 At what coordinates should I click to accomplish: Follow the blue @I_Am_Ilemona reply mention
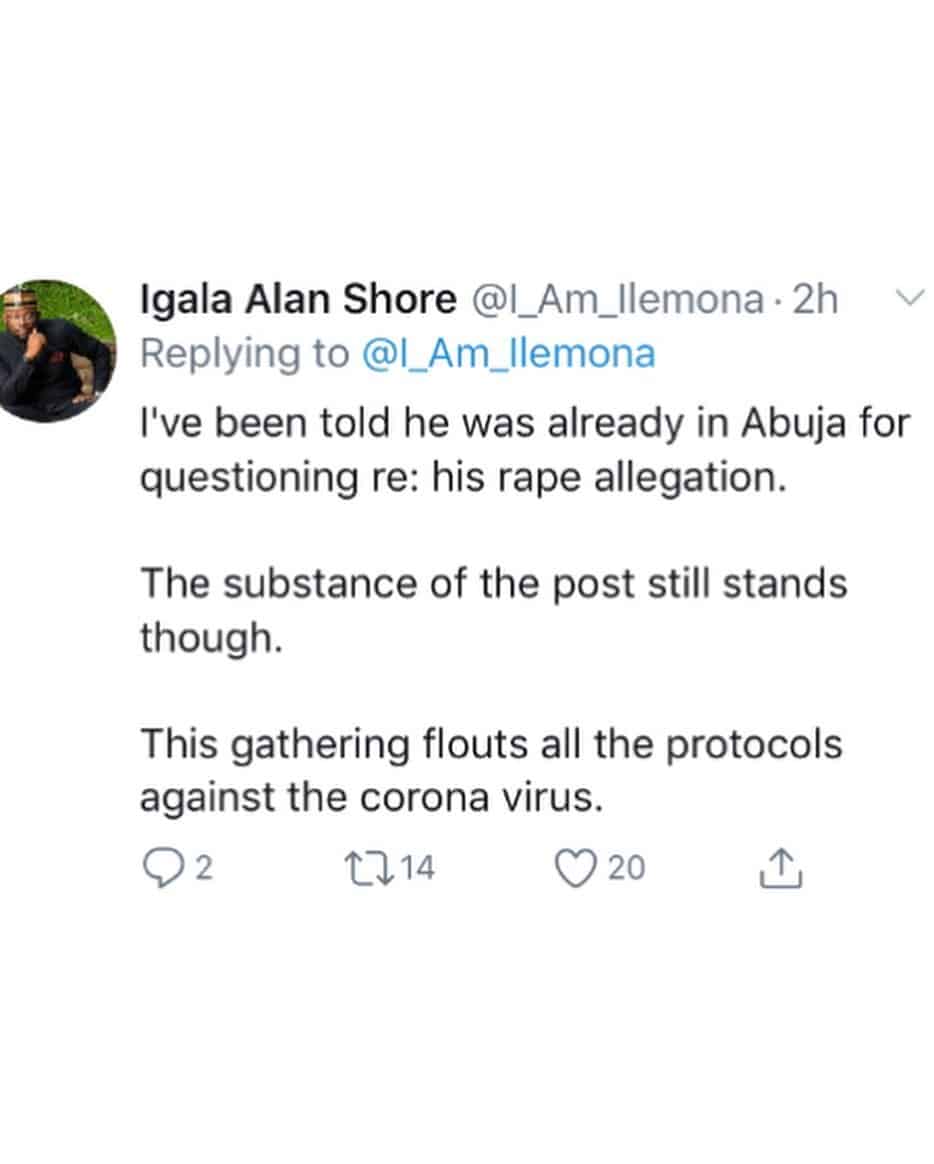509,353
